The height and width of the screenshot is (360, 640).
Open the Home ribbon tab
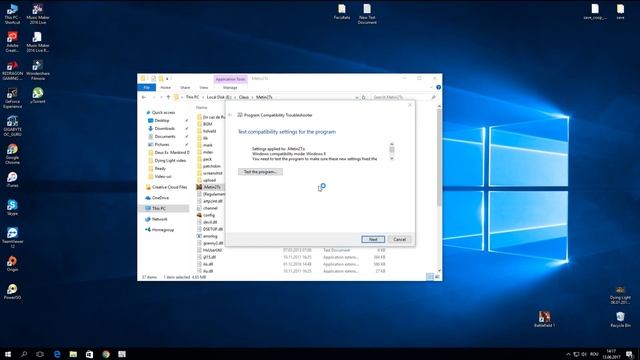(165, 87)
